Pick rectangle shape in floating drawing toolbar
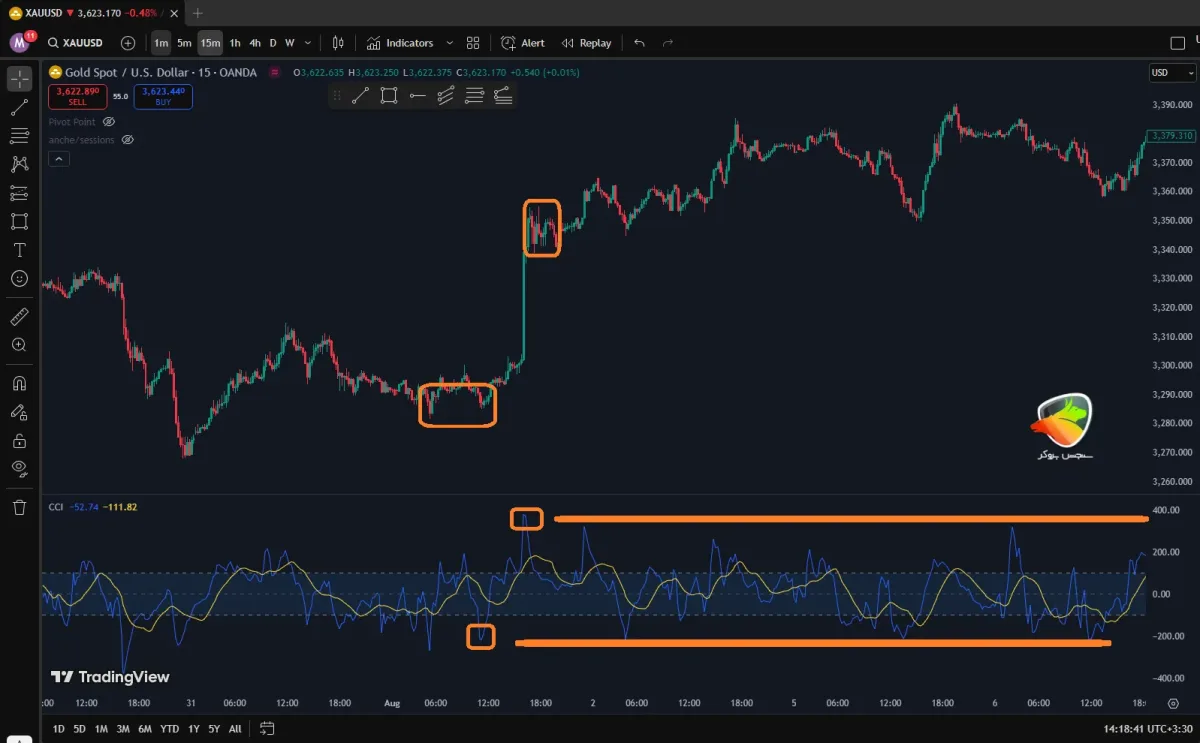The height and width of the screenshot is (743, 1200). click(x=389, y=95)
